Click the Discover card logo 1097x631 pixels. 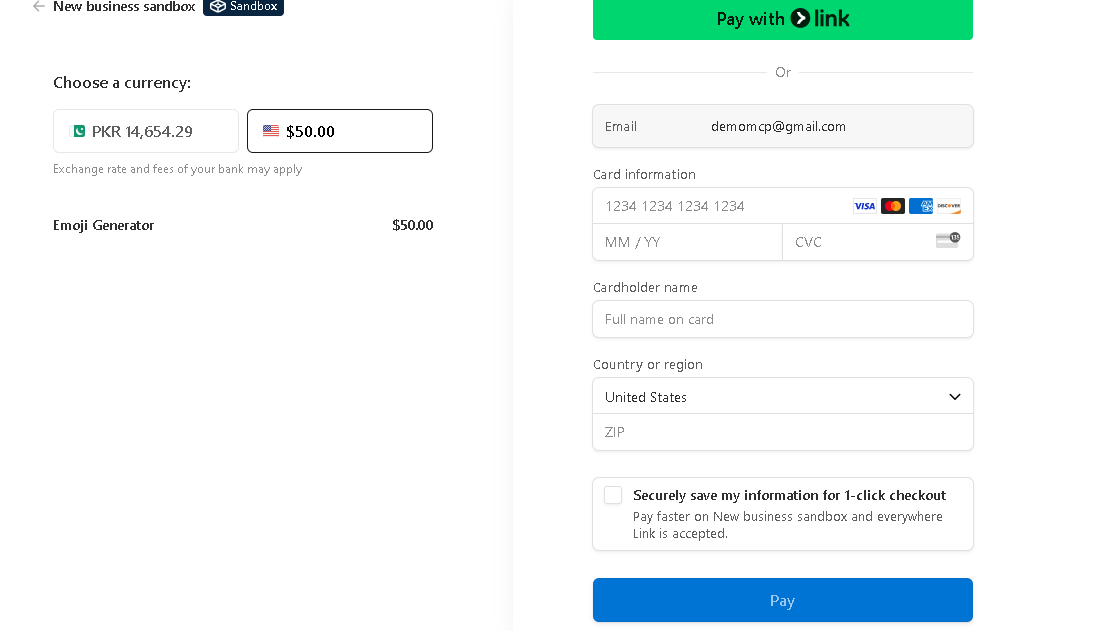click(949, 206)
